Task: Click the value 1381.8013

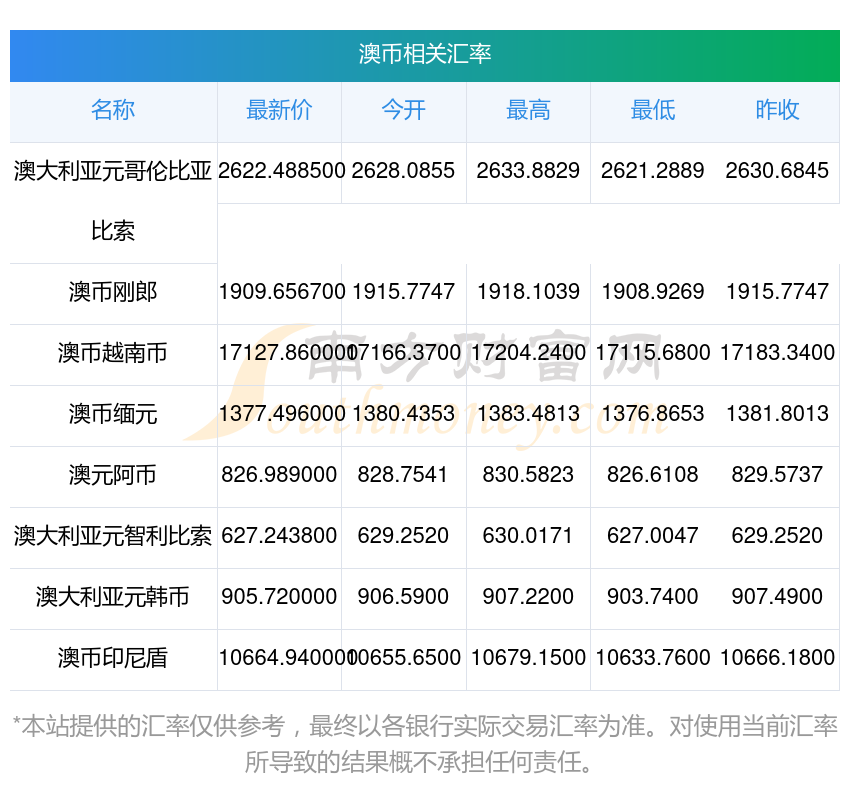Action: point(777,414)
